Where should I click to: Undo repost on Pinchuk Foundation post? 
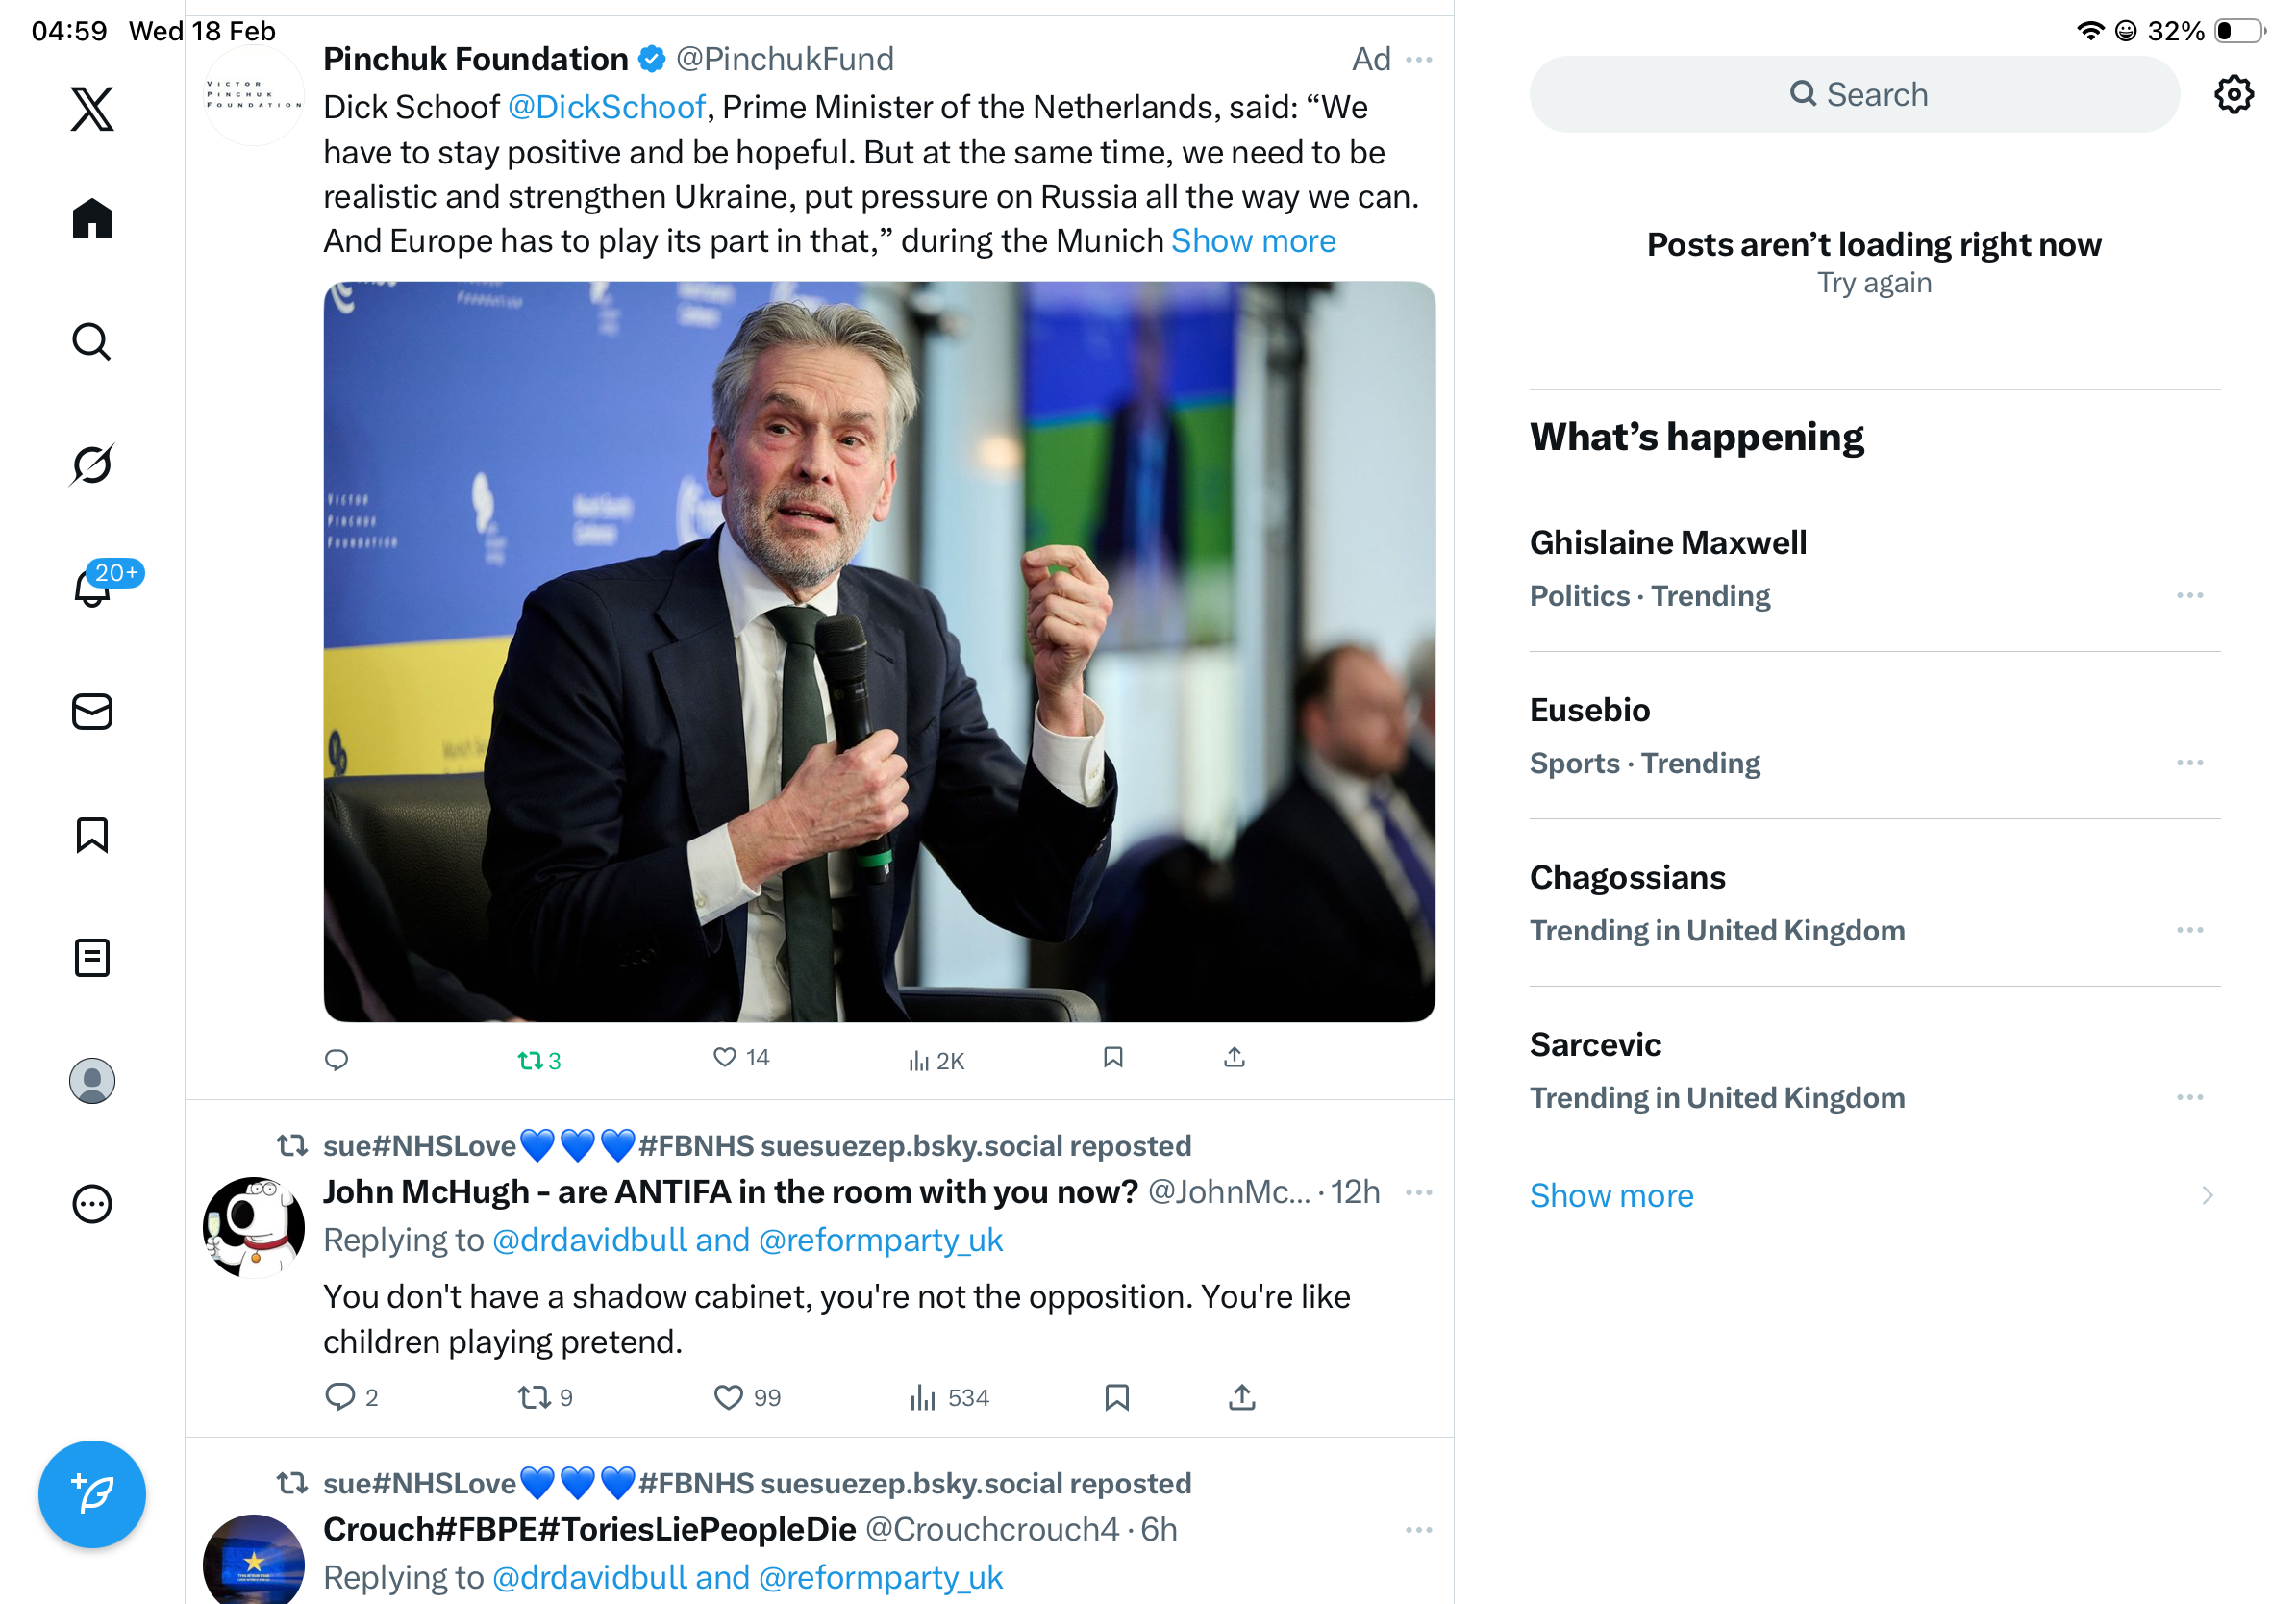[531, 1060]
